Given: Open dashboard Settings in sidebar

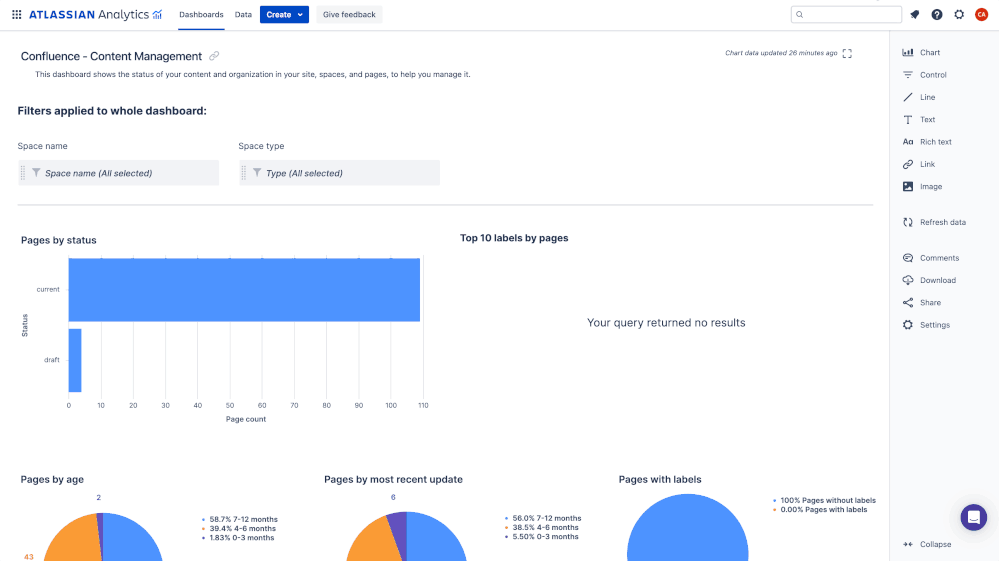Looking at the screenshot, I should [926, 324].
